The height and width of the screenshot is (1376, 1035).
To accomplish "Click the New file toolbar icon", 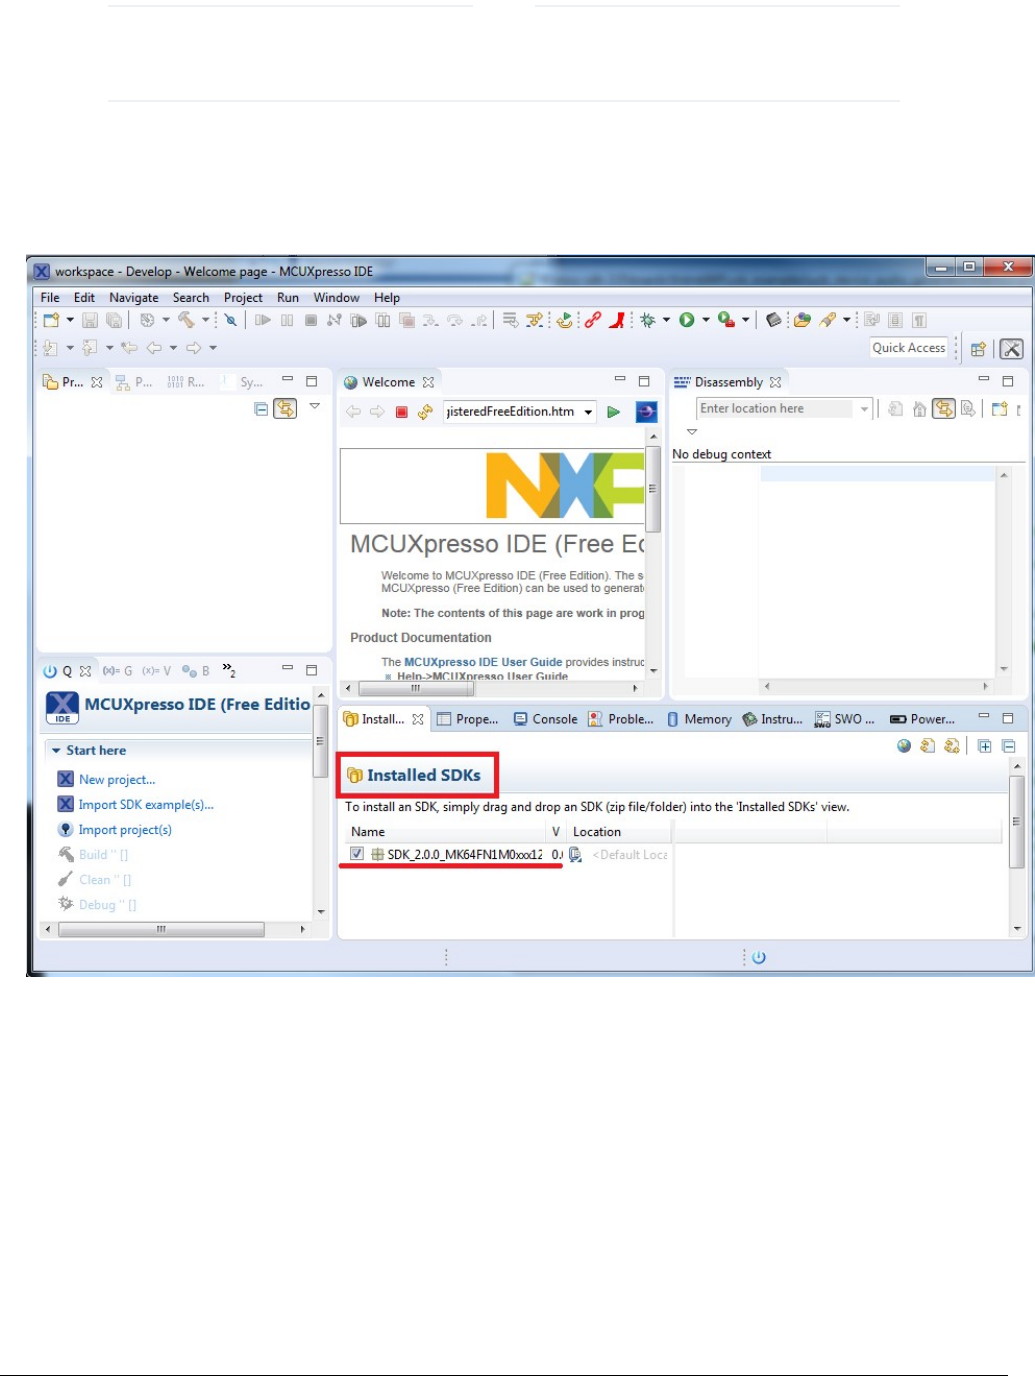I will (x=51, y=320).
